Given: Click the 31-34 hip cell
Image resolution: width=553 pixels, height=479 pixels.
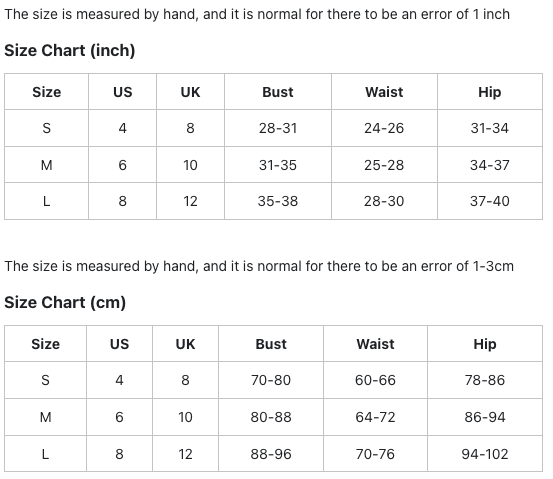Looking at the screenshot, I should (490, 128).
